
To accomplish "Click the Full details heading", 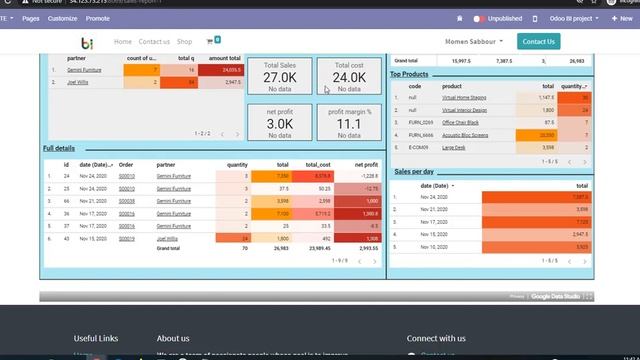I will pos(59,148).
